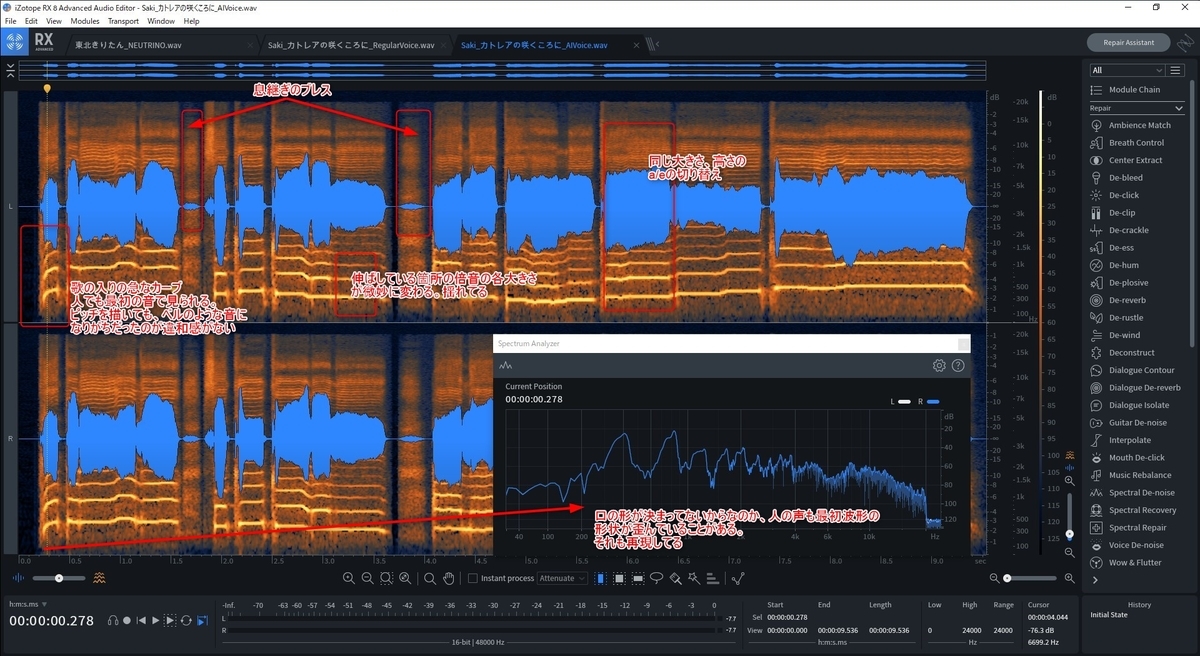This screenshot has height=656, width=1200.
Task: Open the De-wind module
Action: [1115, 335]
